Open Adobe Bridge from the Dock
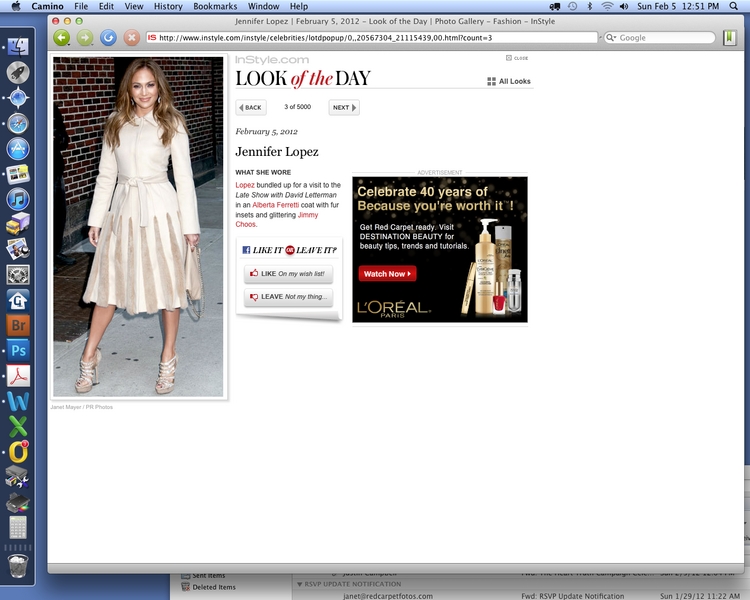Screen dimensions: 750x600 tap(18, 325)
